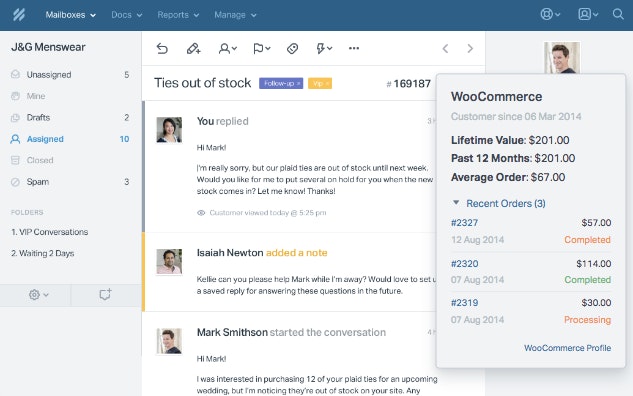Open mailbox settings gear dropdown
Viewport: 633px width, 396px height.
38,295
